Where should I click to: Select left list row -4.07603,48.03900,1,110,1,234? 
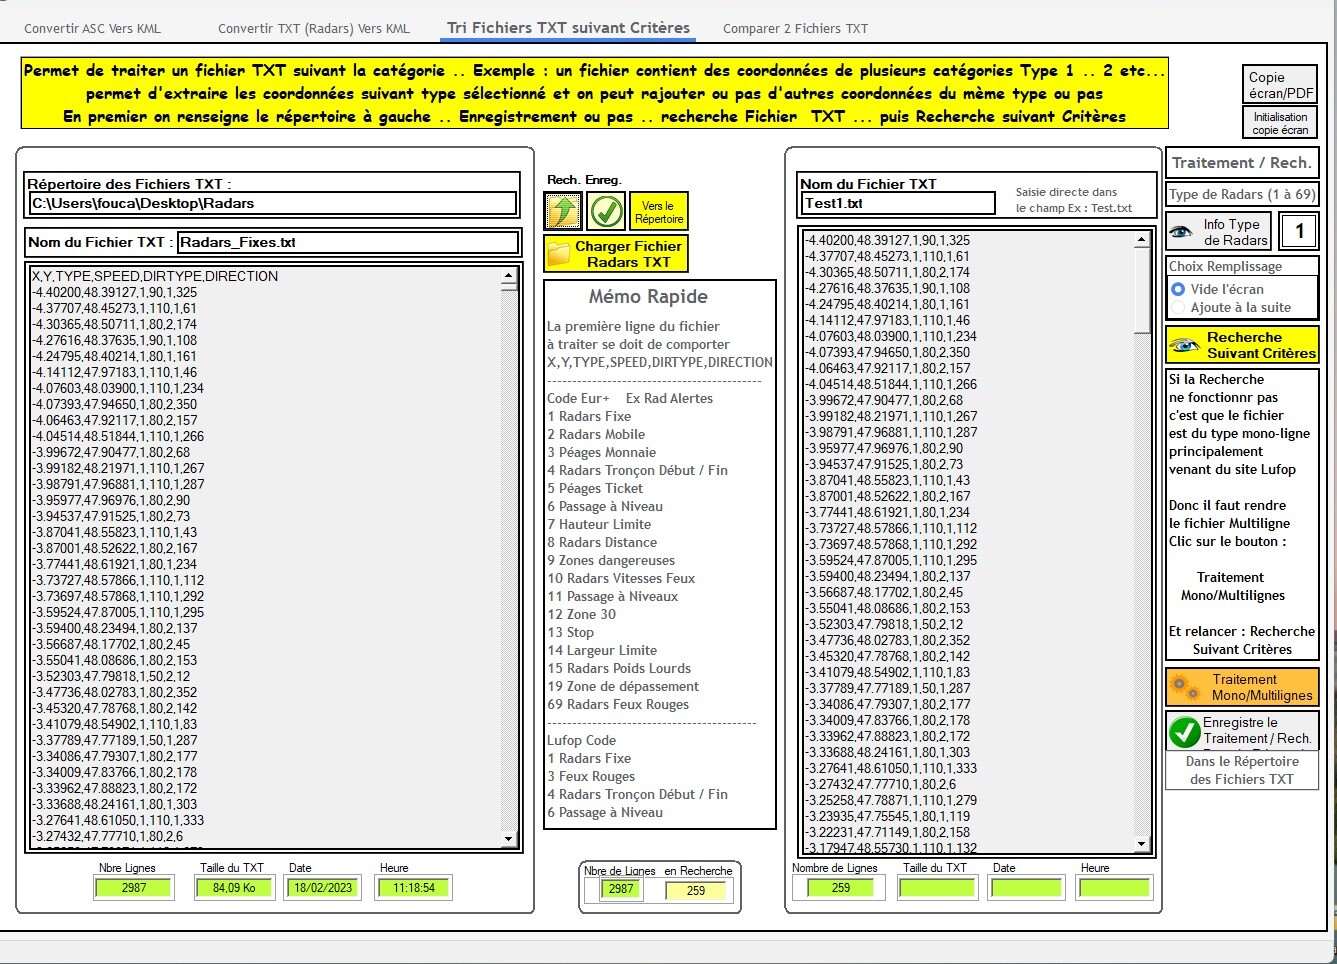click(x=118, y=388)
